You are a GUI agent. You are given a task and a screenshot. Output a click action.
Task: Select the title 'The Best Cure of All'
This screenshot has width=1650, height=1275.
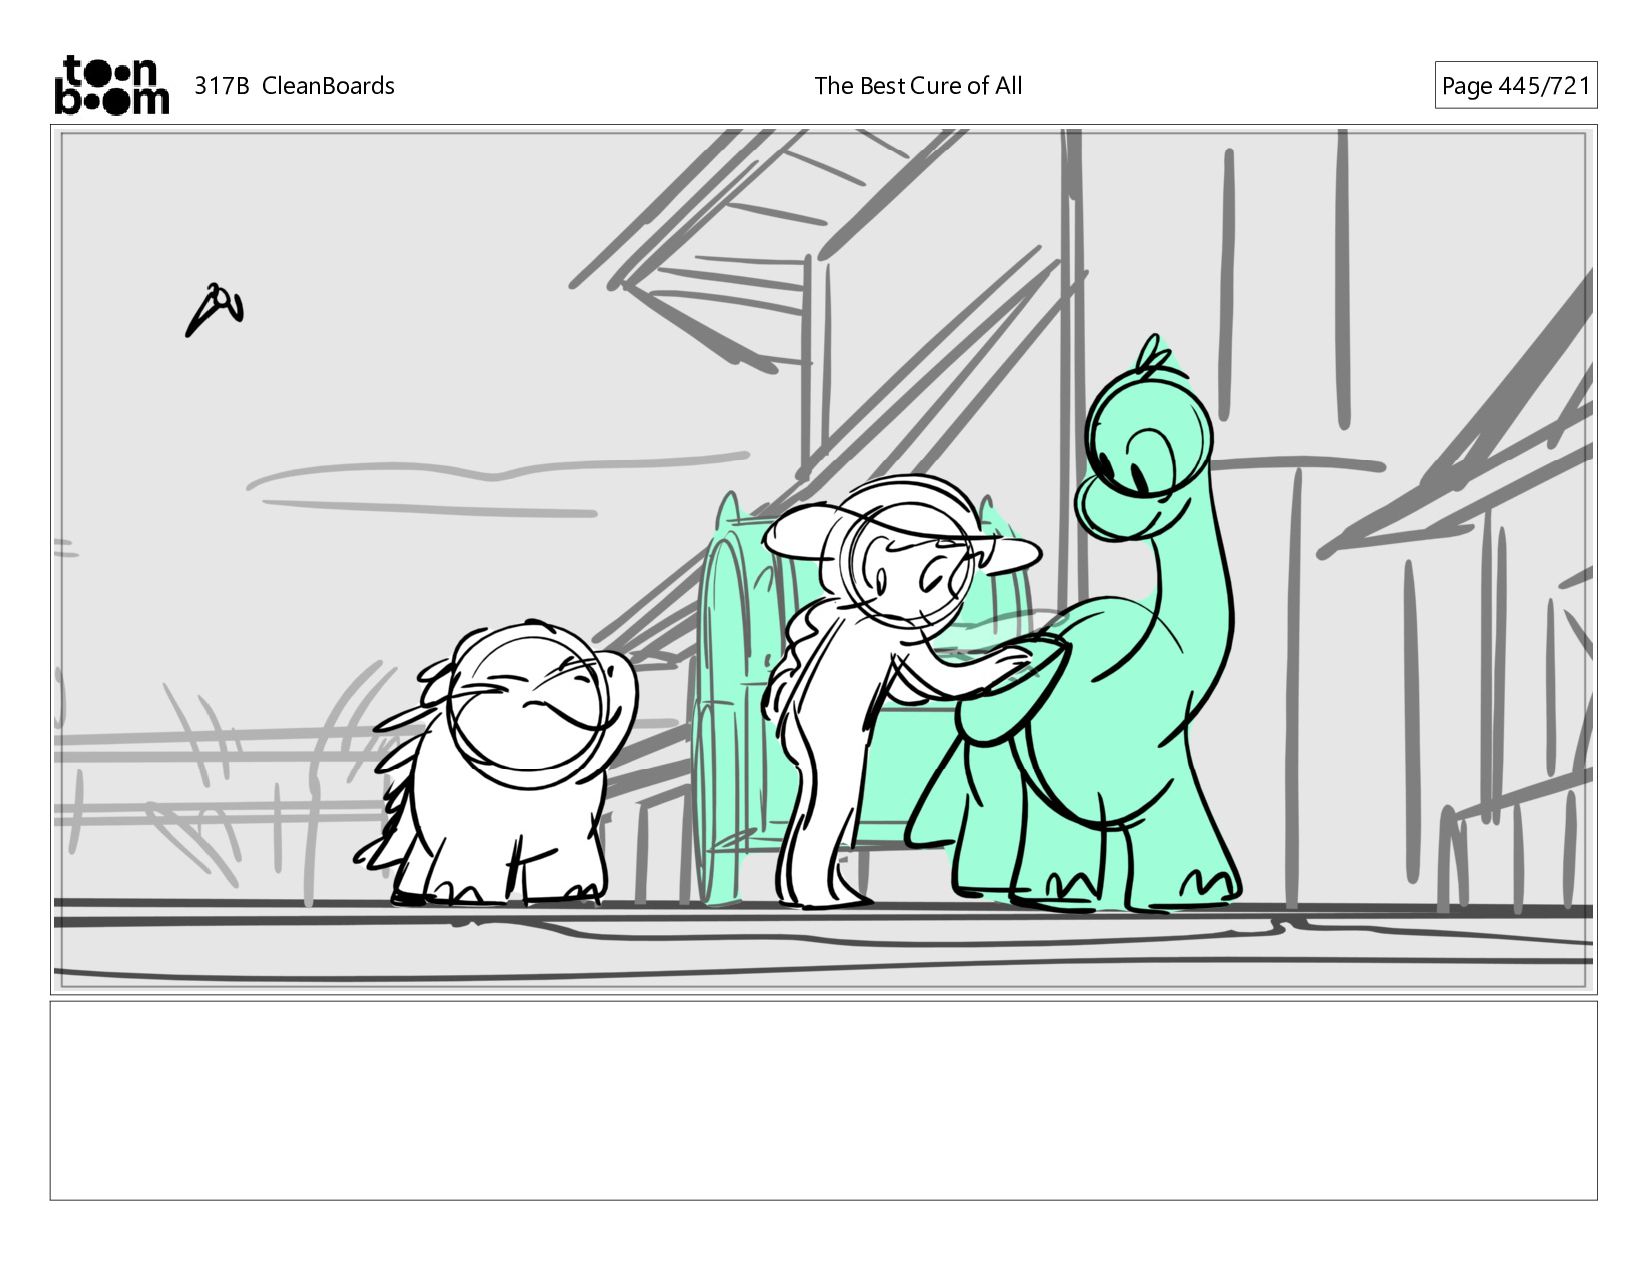tap(918, 86)
